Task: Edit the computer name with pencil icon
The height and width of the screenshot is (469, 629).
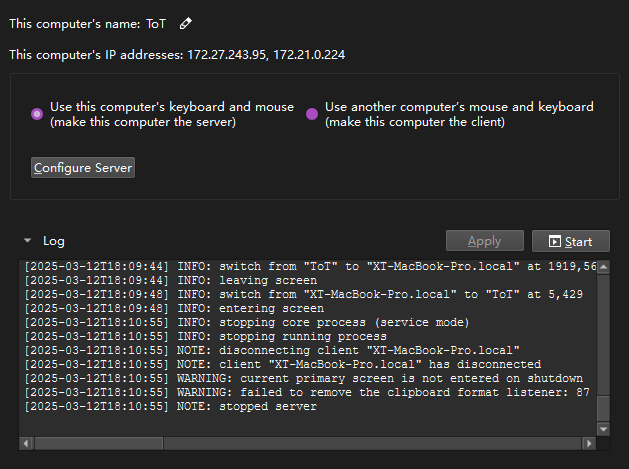Action: tap(185, 24)
